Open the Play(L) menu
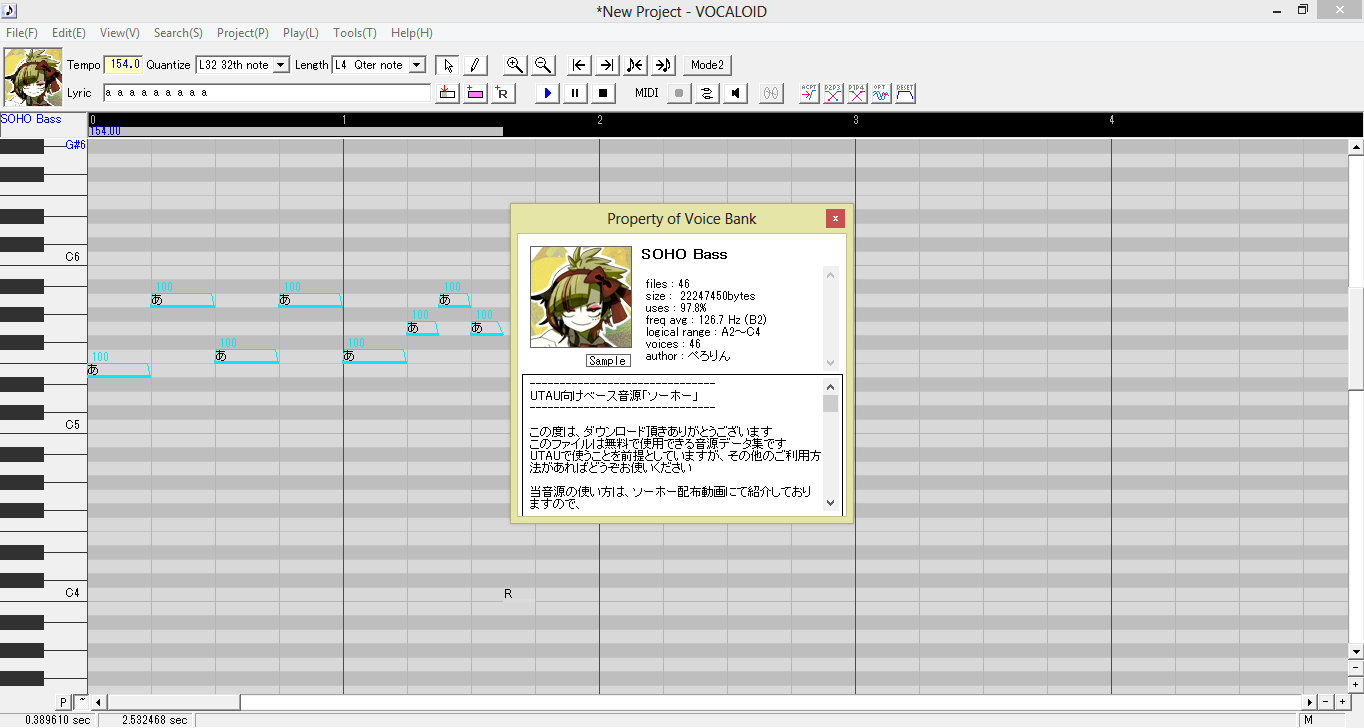Image resolution: width=1364 pixels, height=728 pixels. pos(301,33)
